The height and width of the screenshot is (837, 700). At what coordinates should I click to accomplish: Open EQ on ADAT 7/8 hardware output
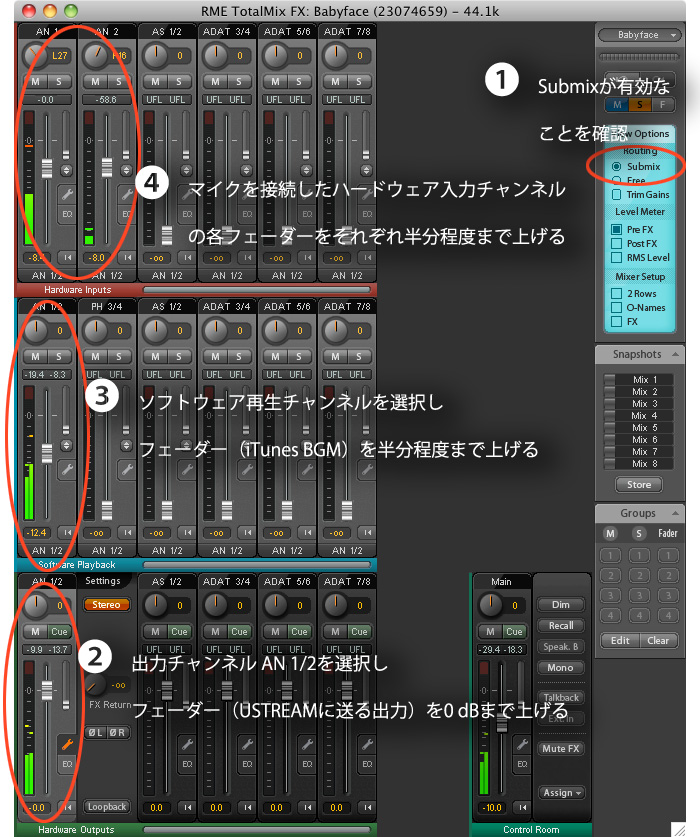367,764
